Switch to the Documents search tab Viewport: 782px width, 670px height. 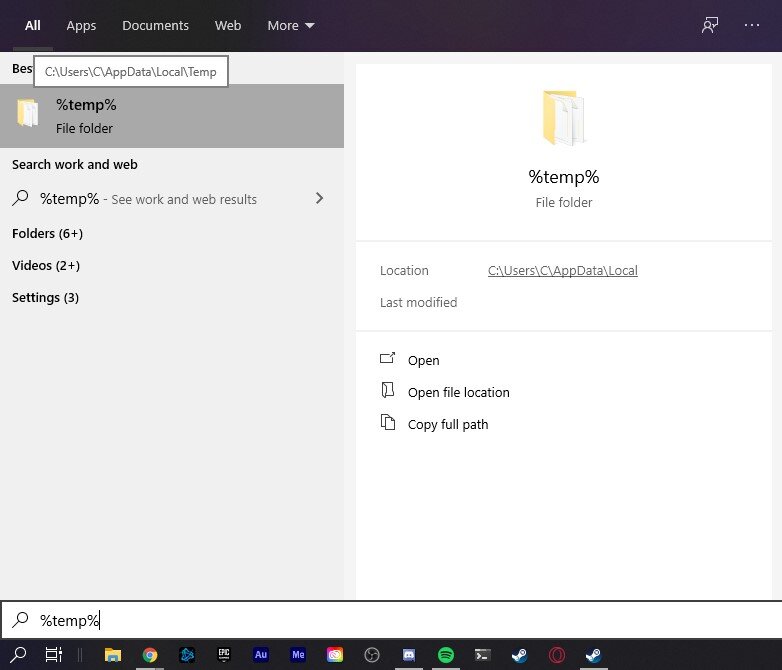tap(155, 25)
